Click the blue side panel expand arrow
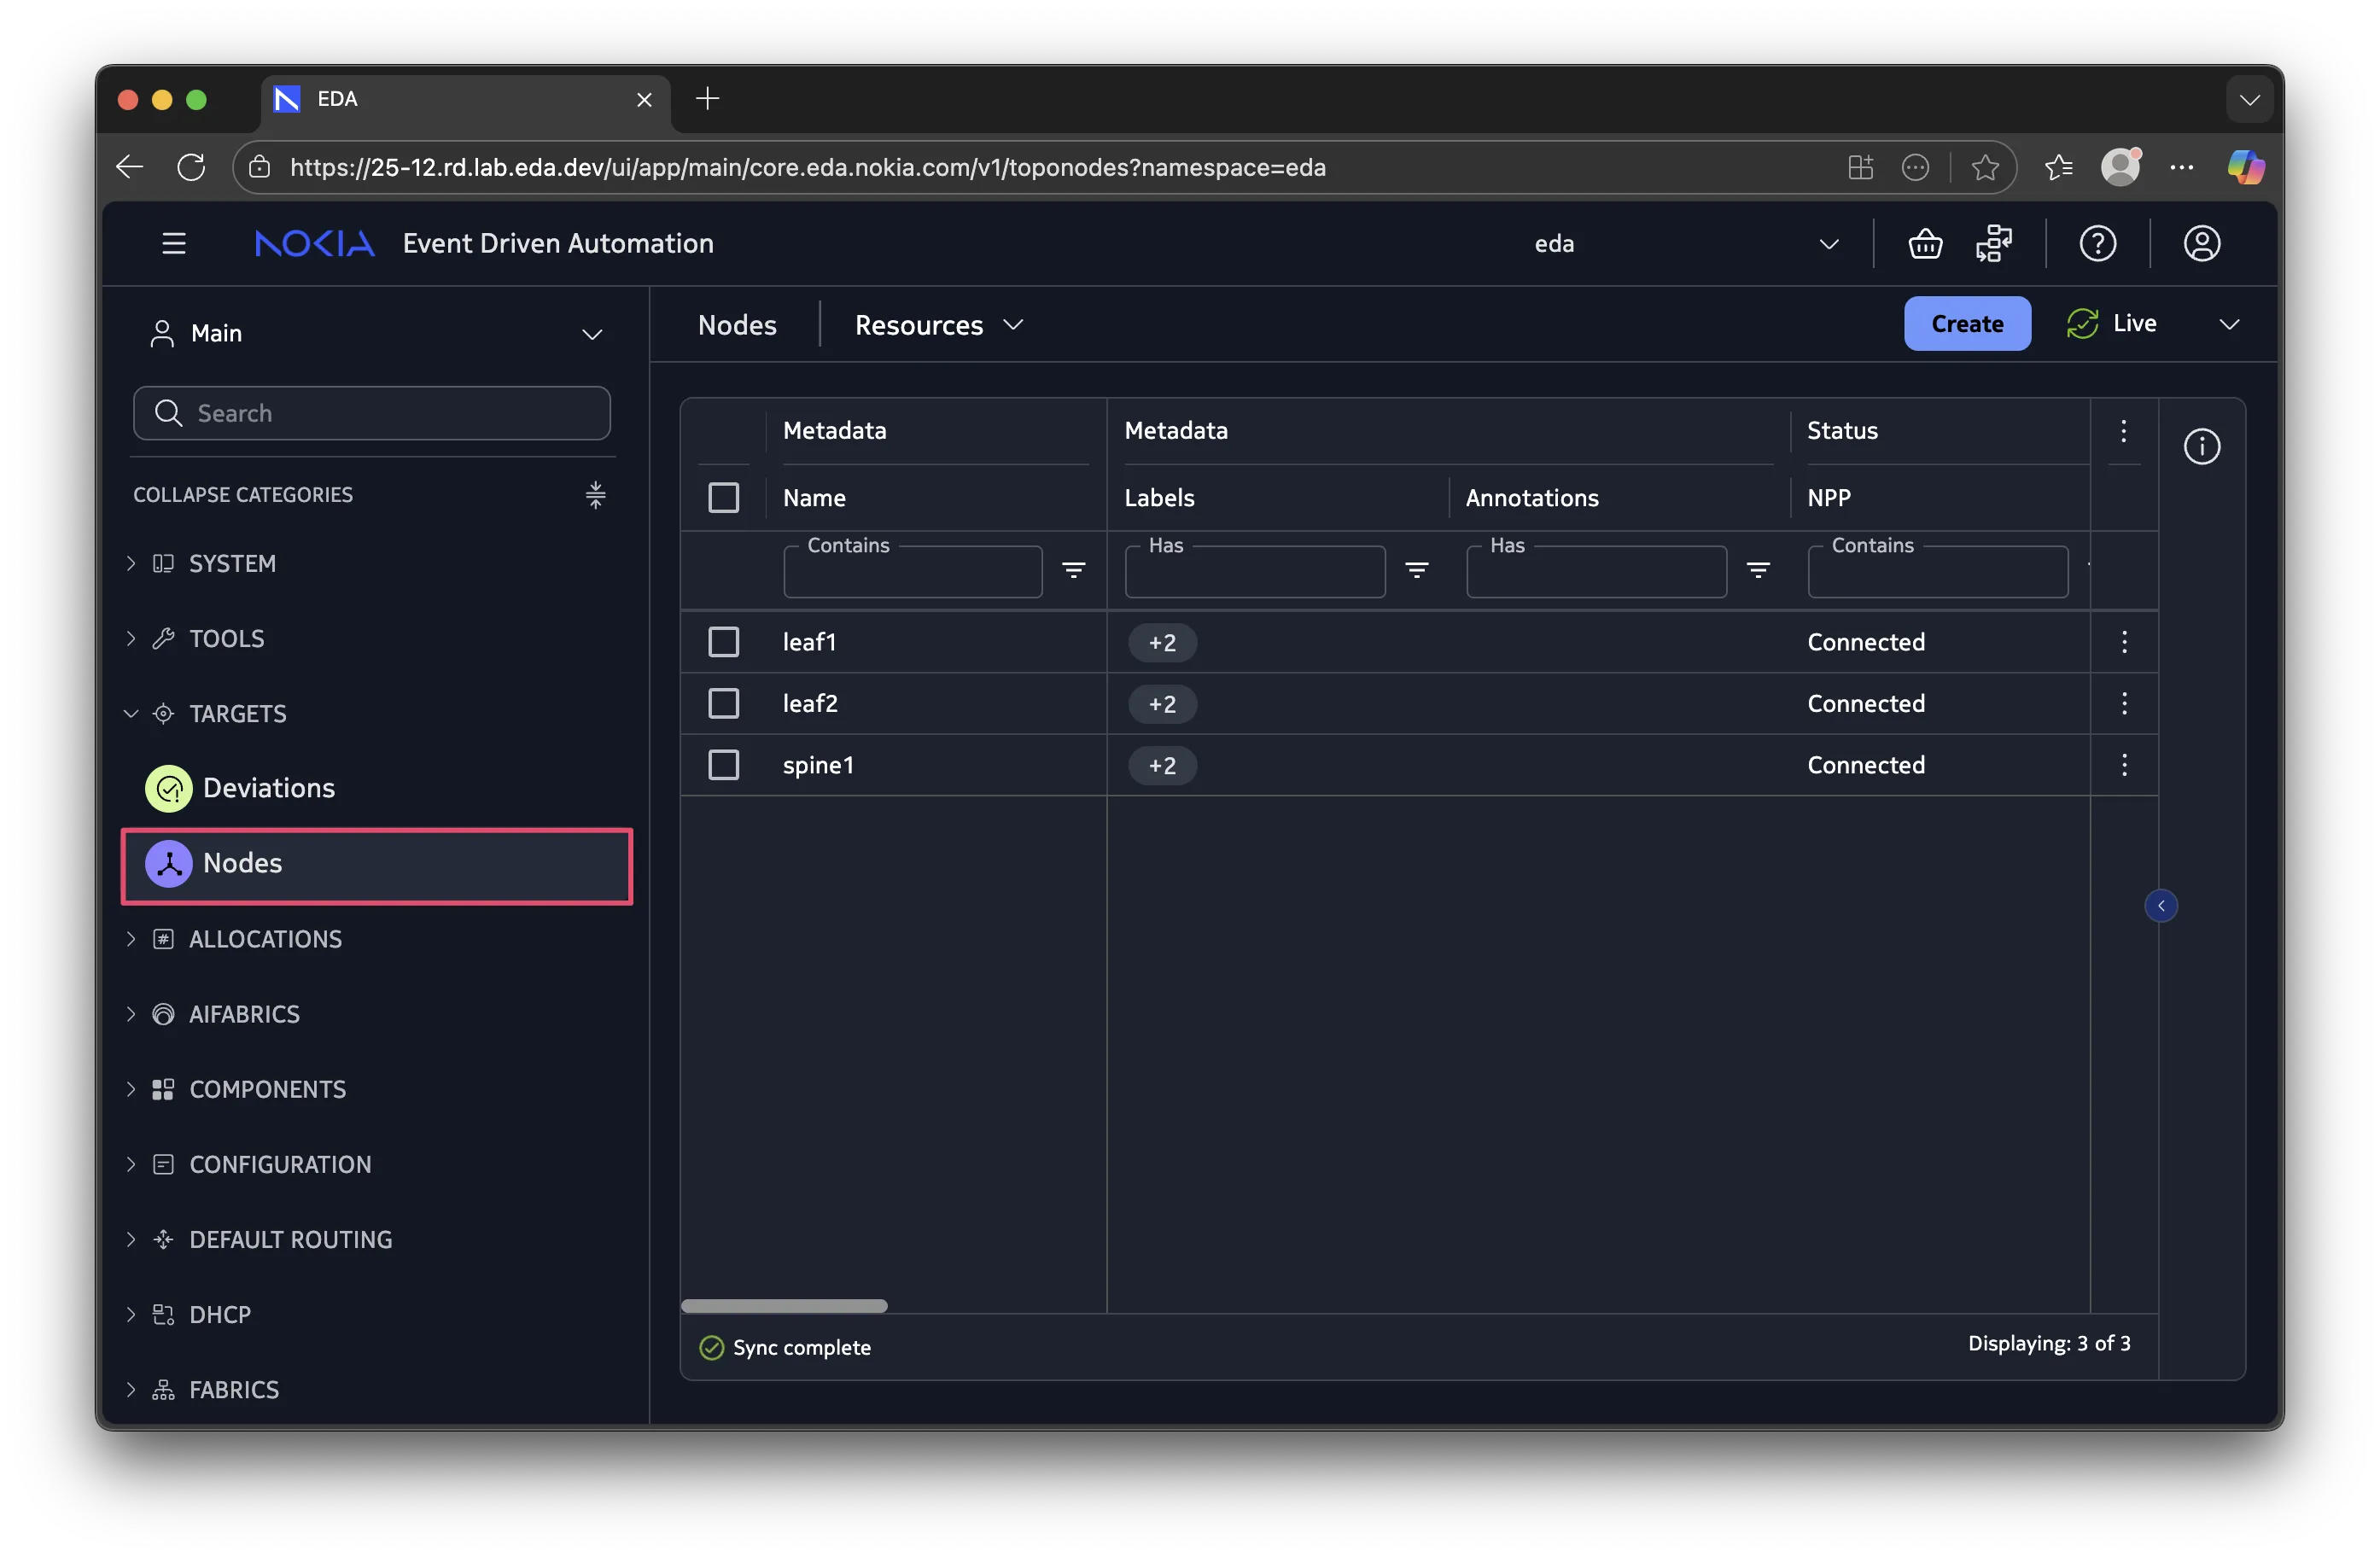Screen dimensions: 2380x1557 pos(2160,905)
